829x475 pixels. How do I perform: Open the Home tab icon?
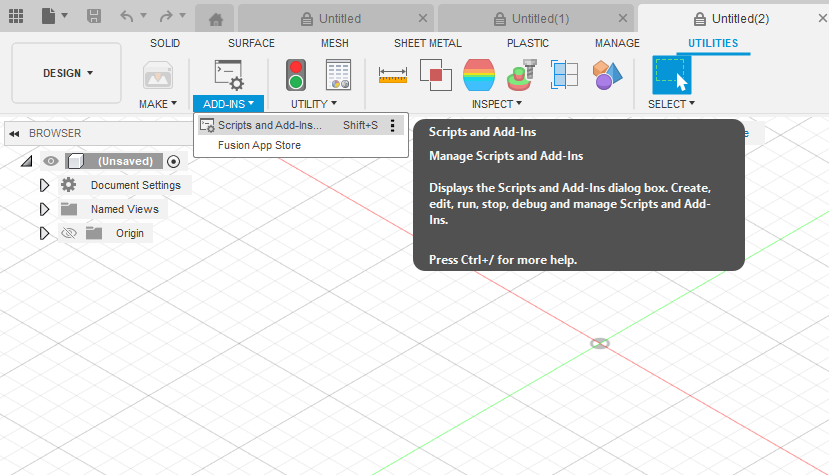tap(215, 18)
